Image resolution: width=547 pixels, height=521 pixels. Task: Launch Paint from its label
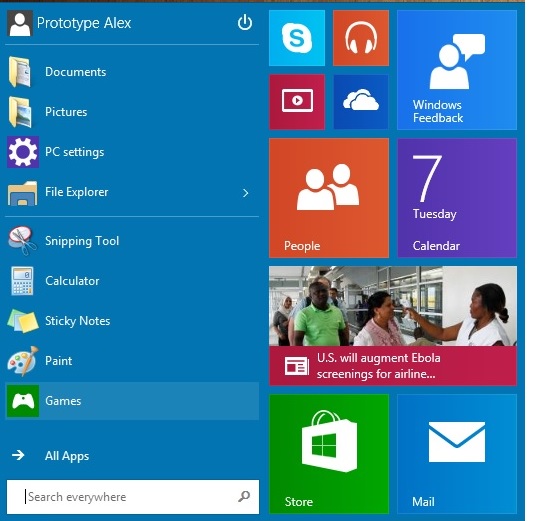[x=59, y=361]
